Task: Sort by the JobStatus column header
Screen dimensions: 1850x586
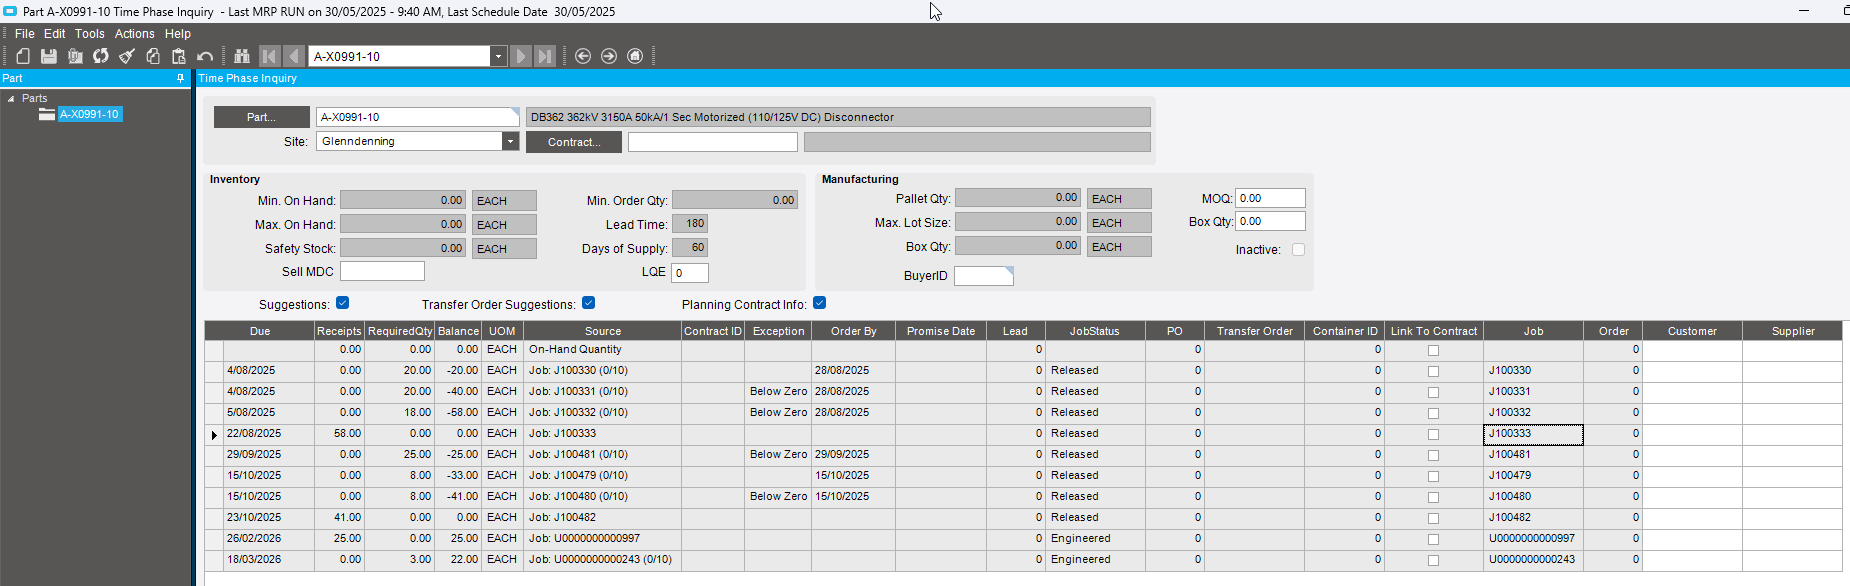Action: [1095, 331]
